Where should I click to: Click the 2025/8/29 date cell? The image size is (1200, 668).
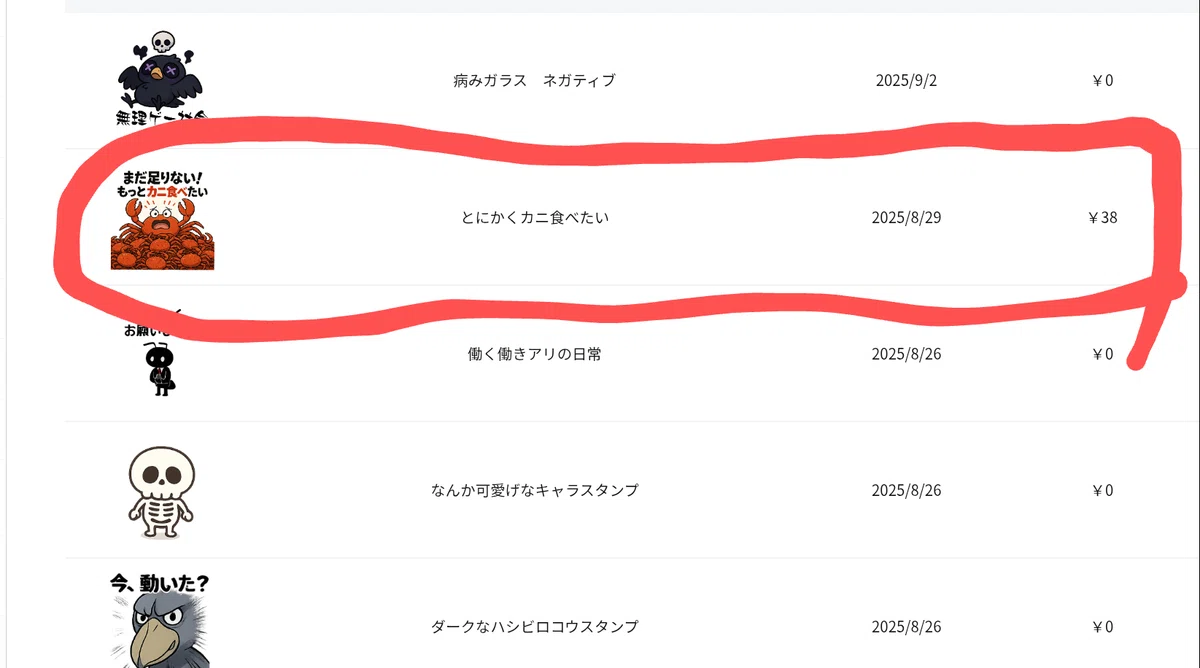point(906,217)
